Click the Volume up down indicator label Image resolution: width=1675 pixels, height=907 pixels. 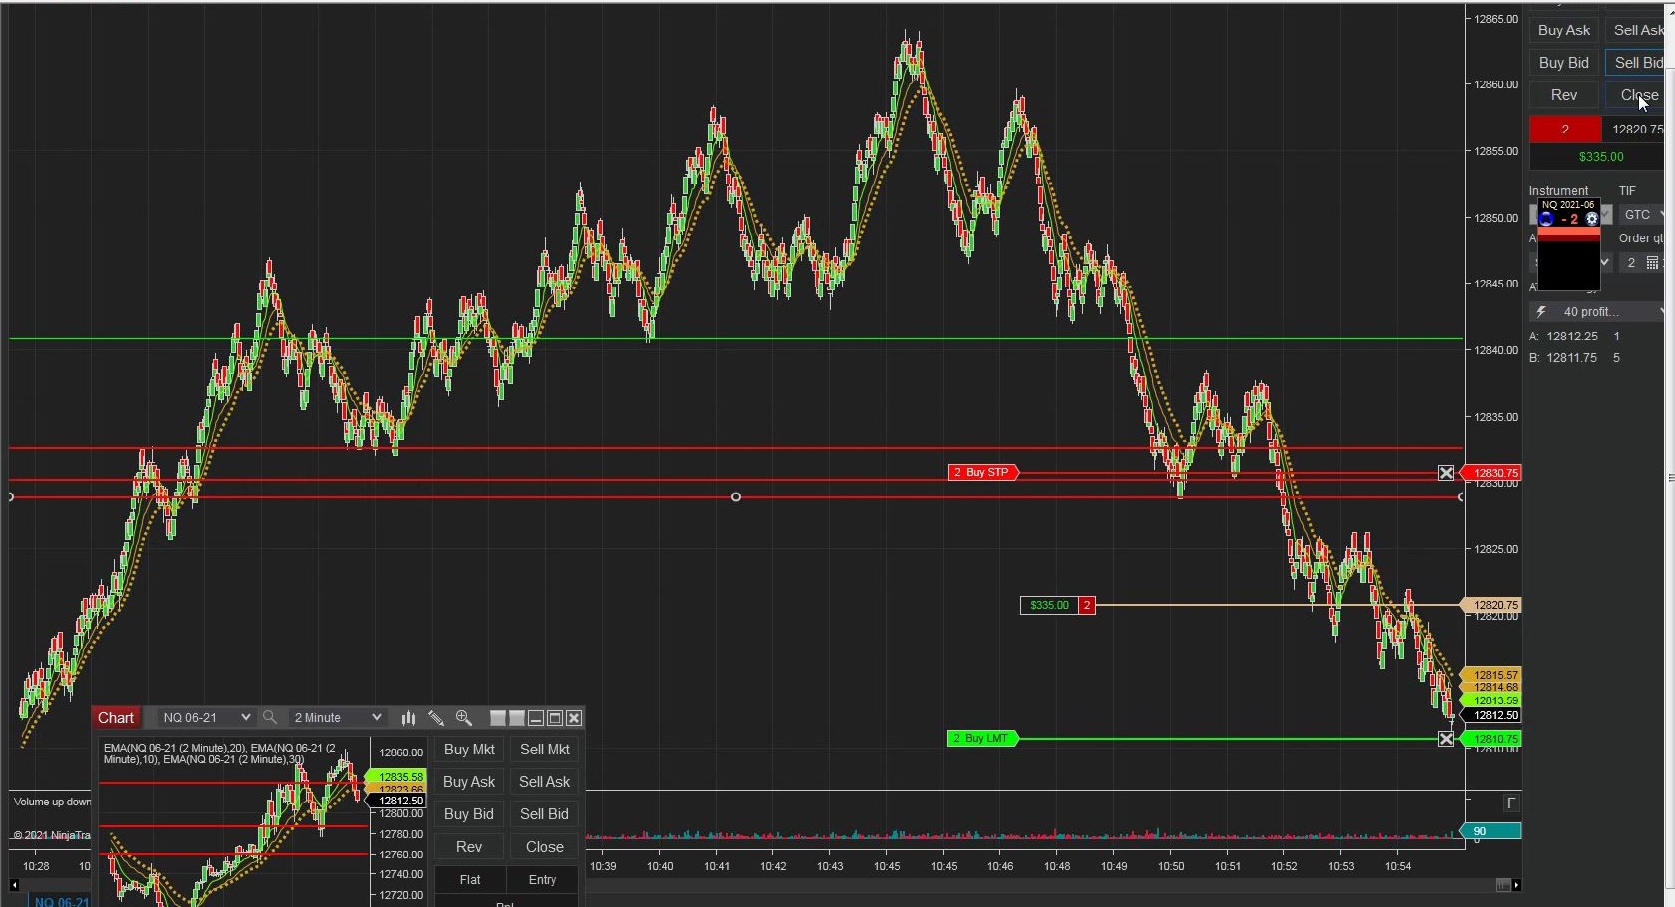tap(52, 802)
